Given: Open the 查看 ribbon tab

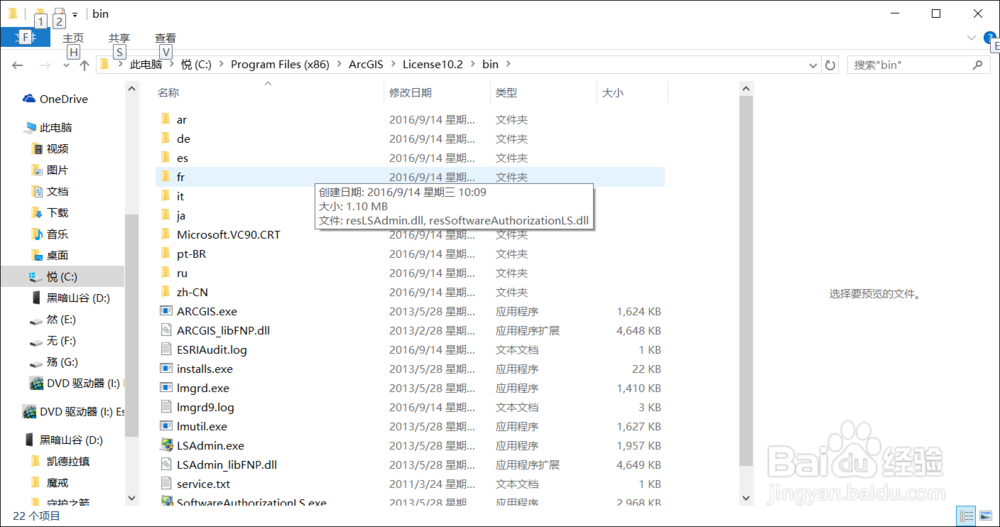Looking at the screenshot, I should 165,38.
